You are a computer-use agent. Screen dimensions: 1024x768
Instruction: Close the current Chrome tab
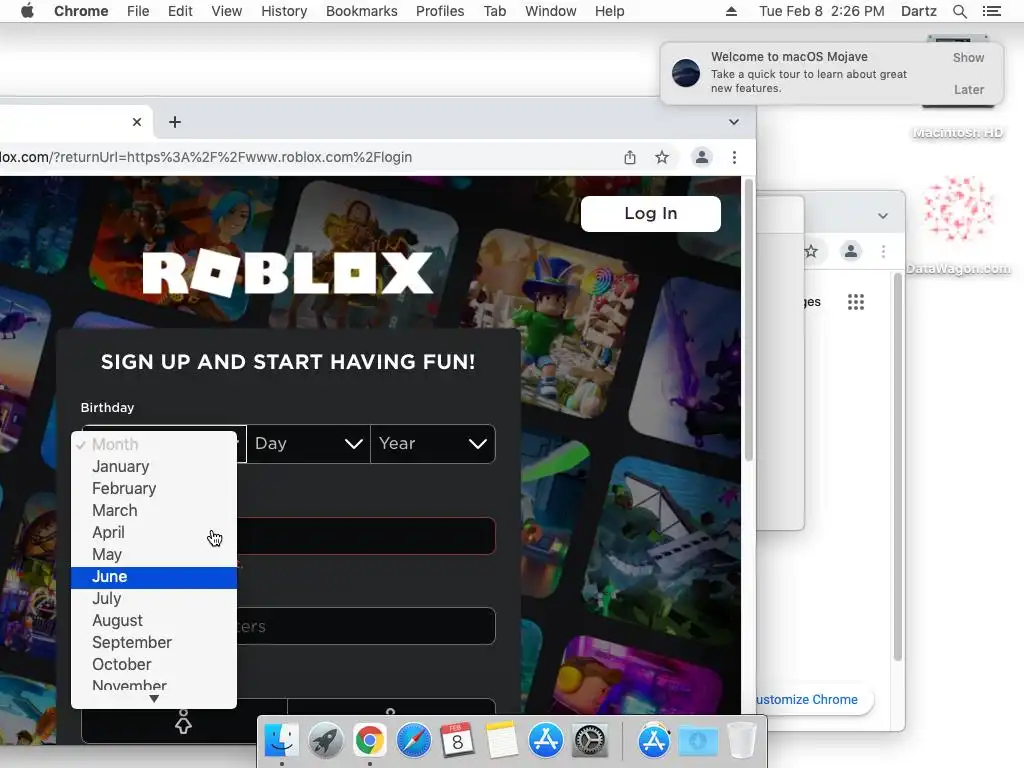136,122
